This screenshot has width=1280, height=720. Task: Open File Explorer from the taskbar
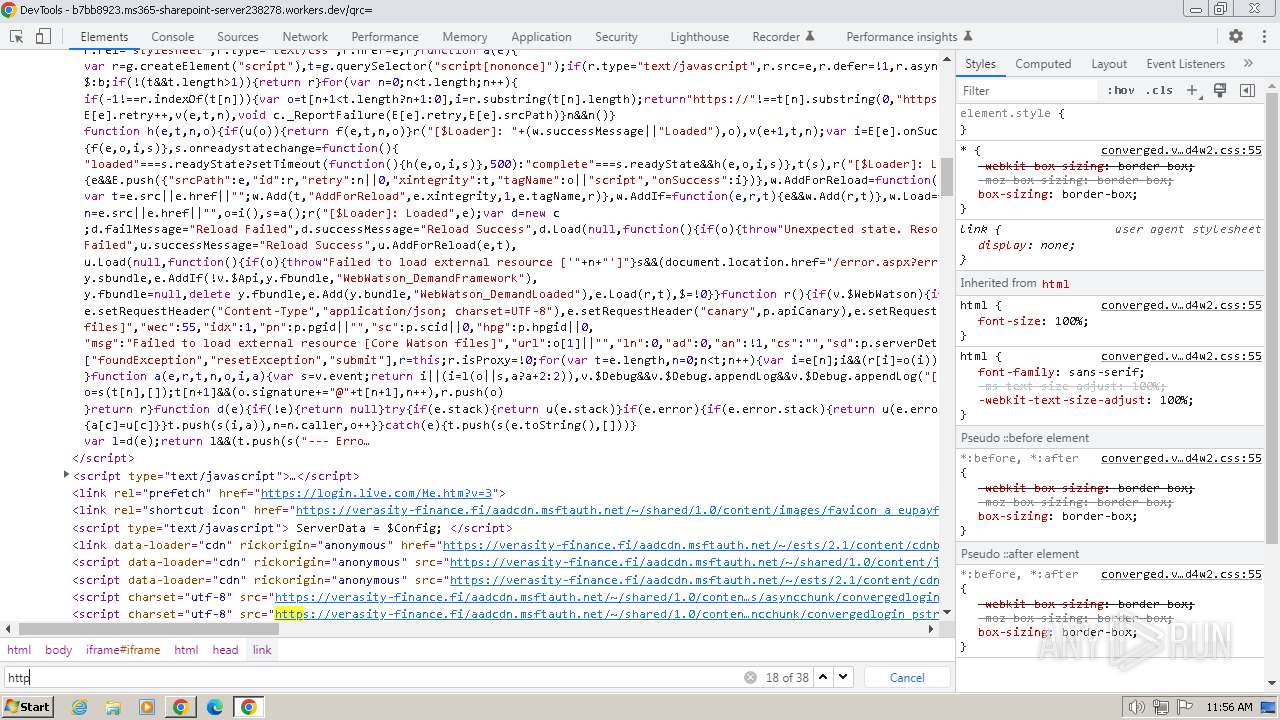pyautogui.click(x=113, y=707)
